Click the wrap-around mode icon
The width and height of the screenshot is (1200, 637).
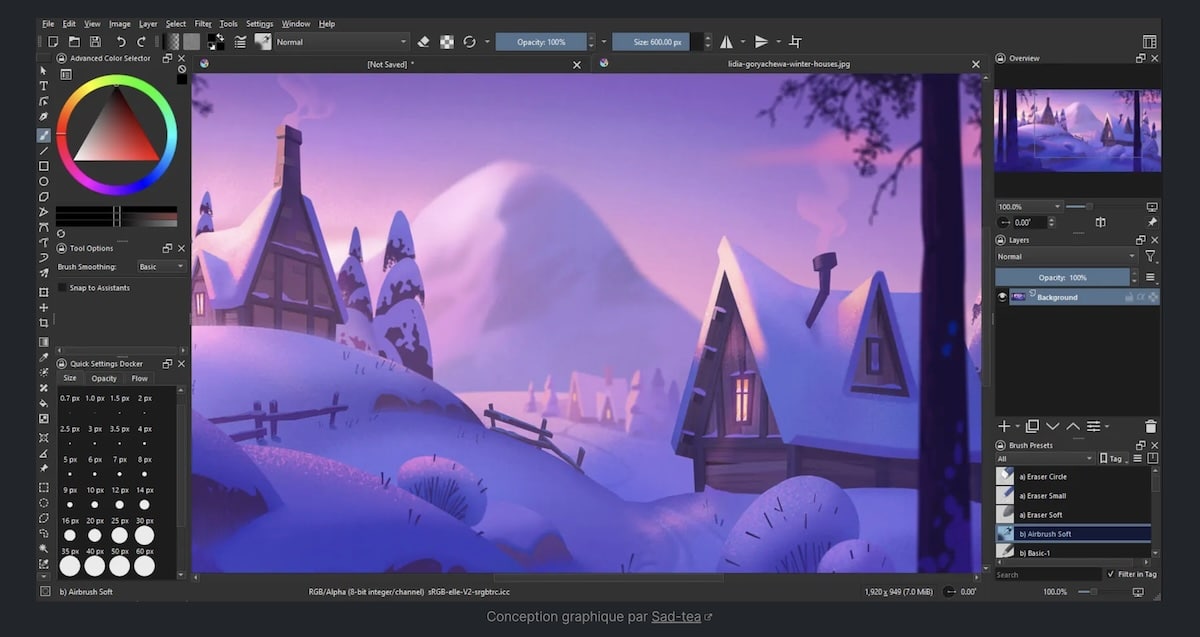[795, 42]
